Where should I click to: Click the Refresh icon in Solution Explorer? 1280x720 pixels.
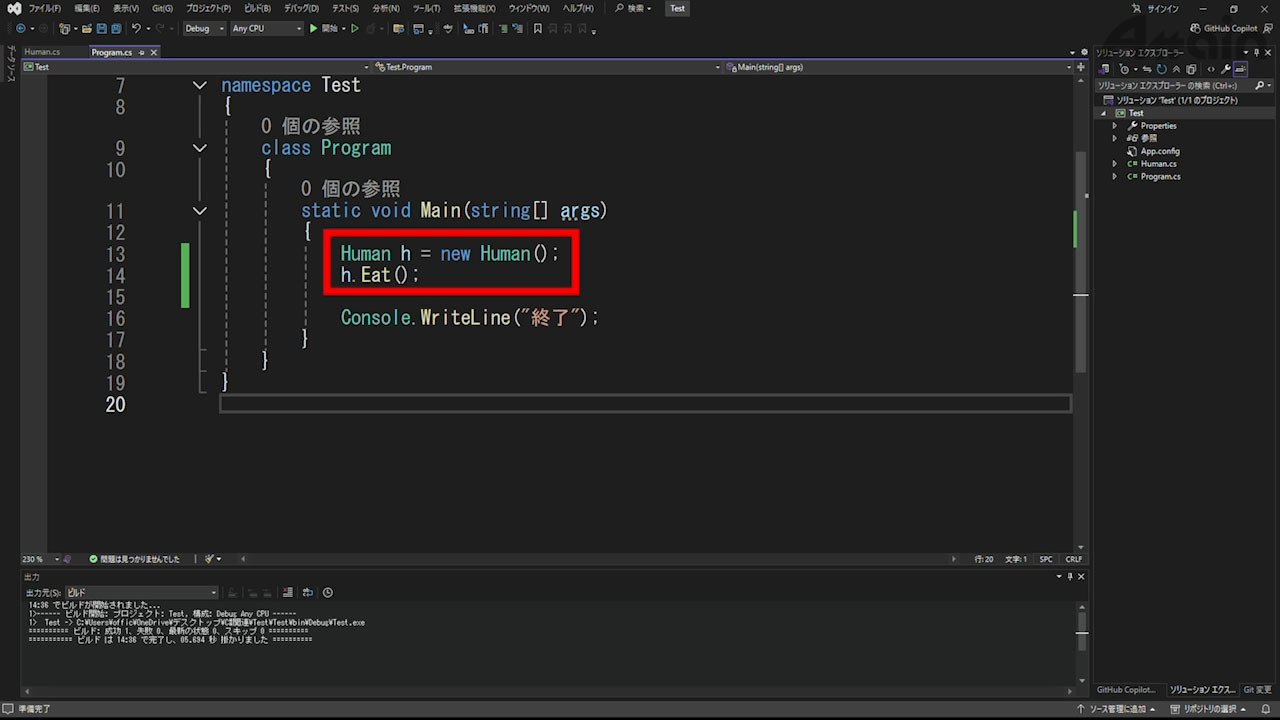tap(1161, 69)
